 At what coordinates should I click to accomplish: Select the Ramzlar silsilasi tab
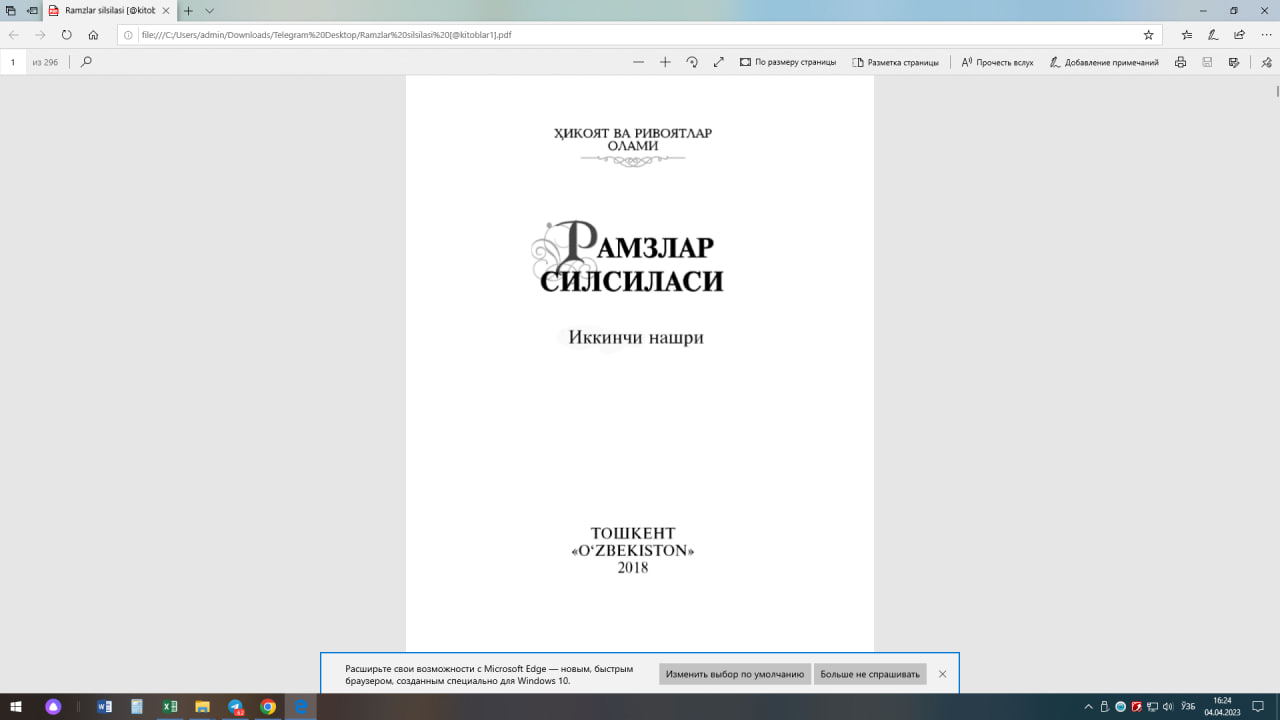(110, 10)
